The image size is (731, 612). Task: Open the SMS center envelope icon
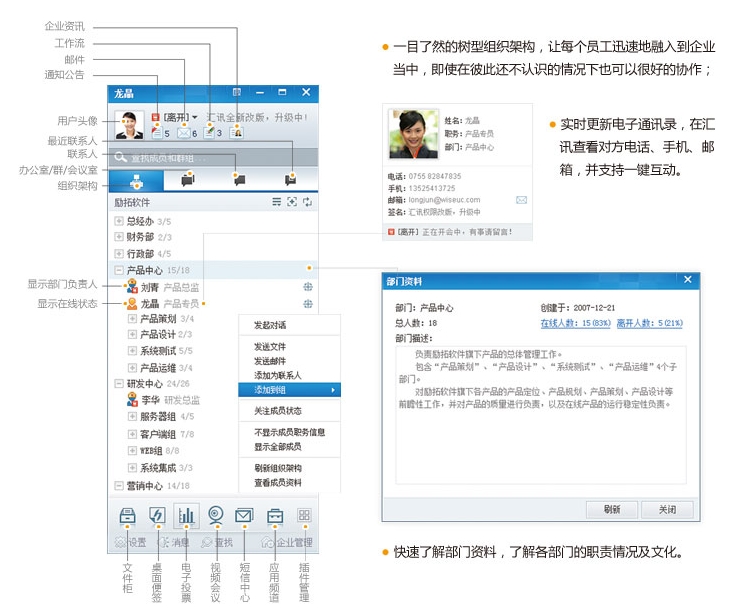point(244,516)
